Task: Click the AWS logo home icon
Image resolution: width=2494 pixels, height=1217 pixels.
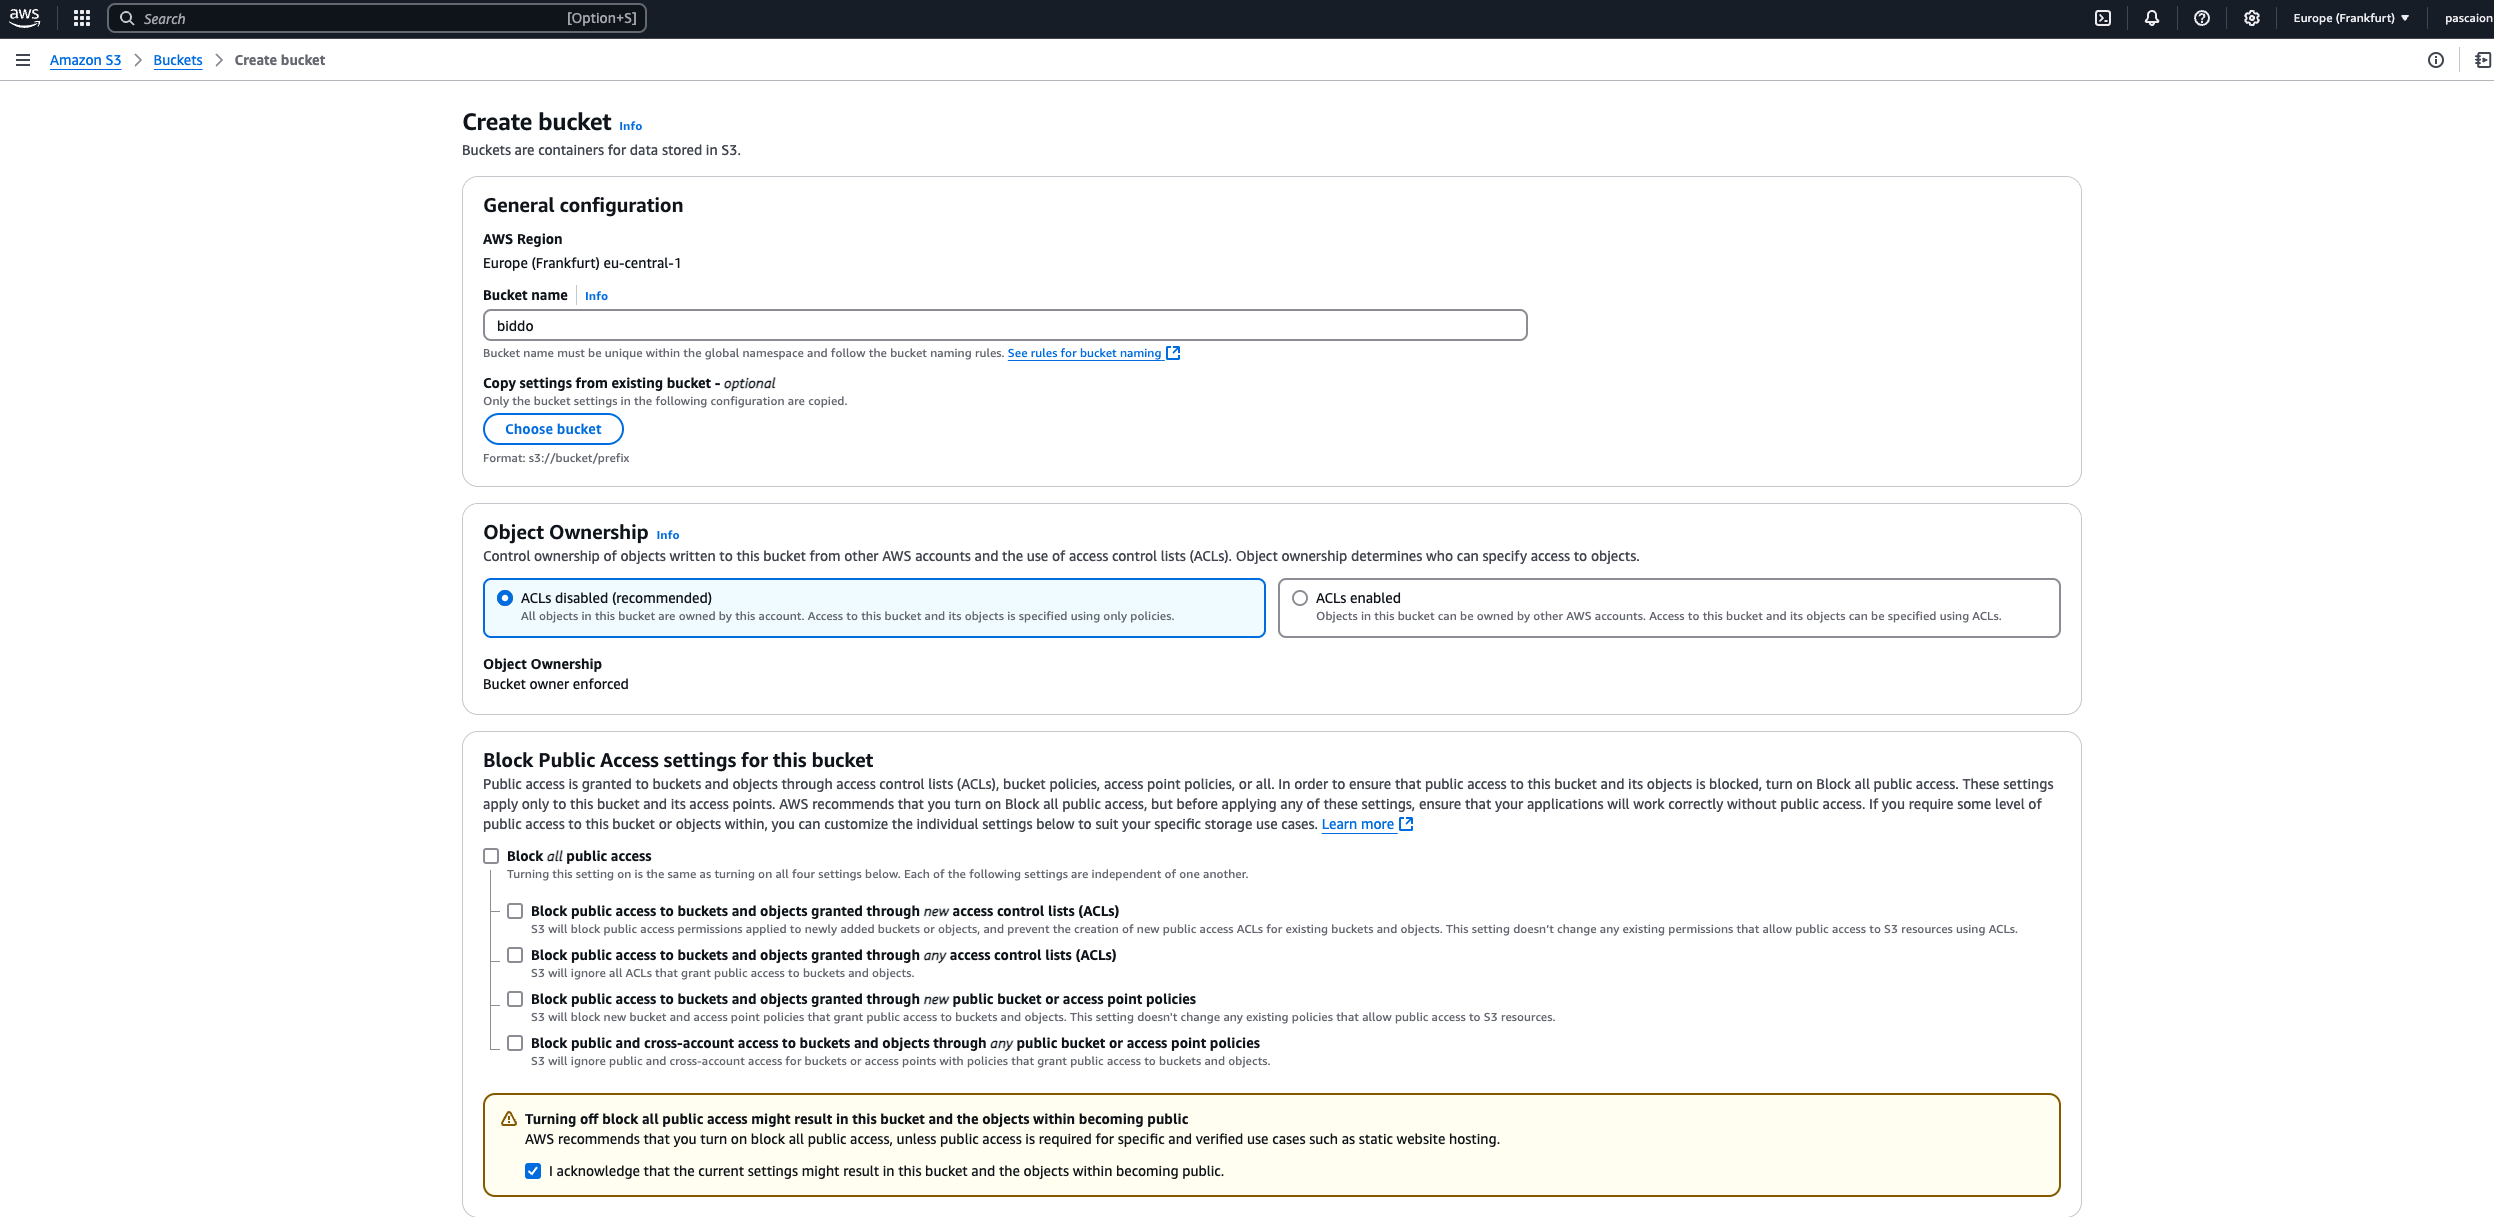Action: (x=25, y=18)
